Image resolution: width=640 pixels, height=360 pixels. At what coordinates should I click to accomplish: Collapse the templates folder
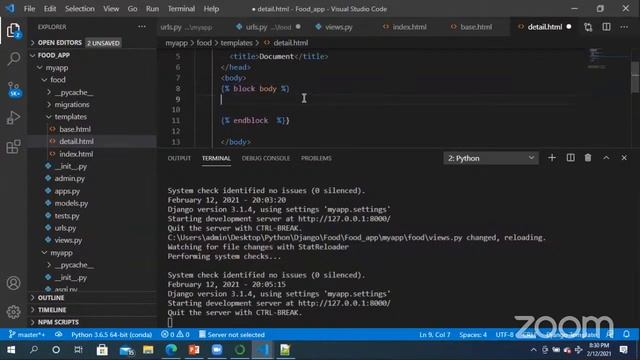point(70,117)
